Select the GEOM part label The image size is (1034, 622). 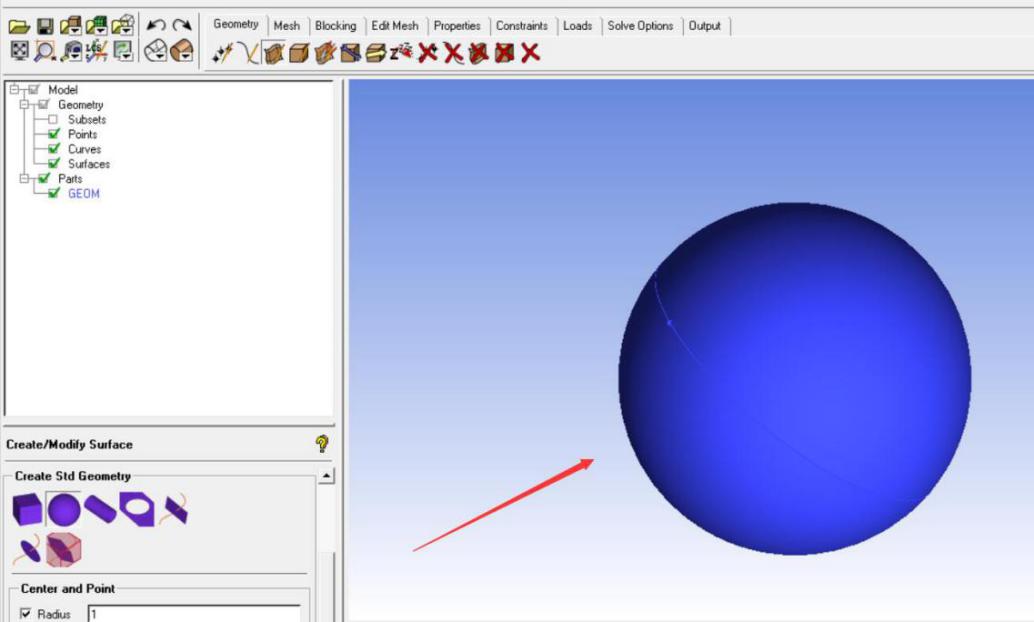coord(84,193)
